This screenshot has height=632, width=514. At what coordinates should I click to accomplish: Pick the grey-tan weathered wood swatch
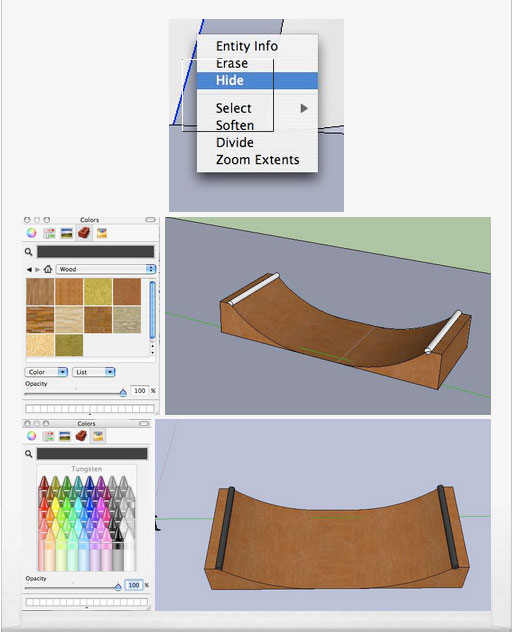point(127,320)
